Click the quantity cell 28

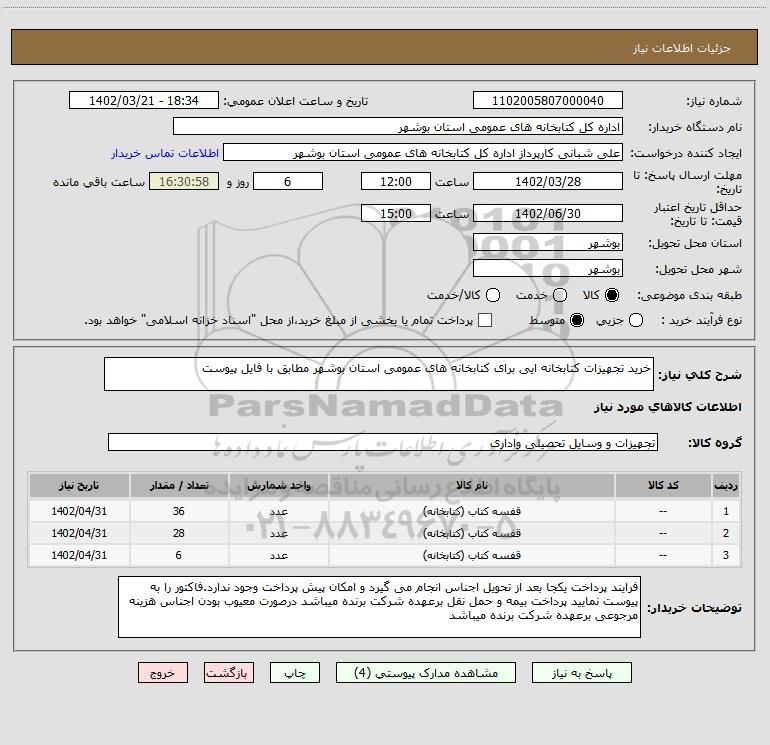(x=179, y=533)
